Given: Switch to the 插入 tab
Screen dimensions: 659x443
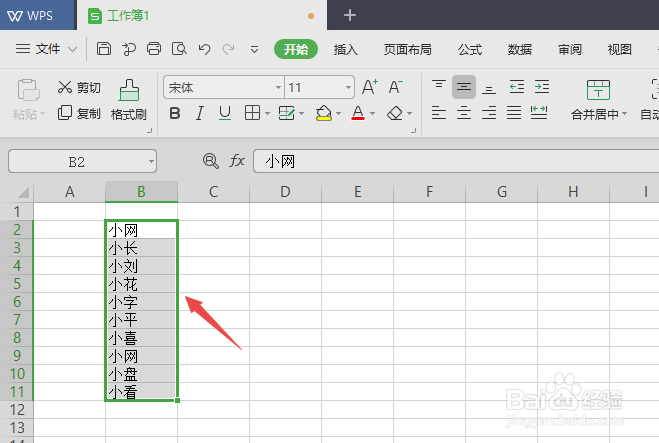Looking at the screenshot, I should (x=345, y=50).
